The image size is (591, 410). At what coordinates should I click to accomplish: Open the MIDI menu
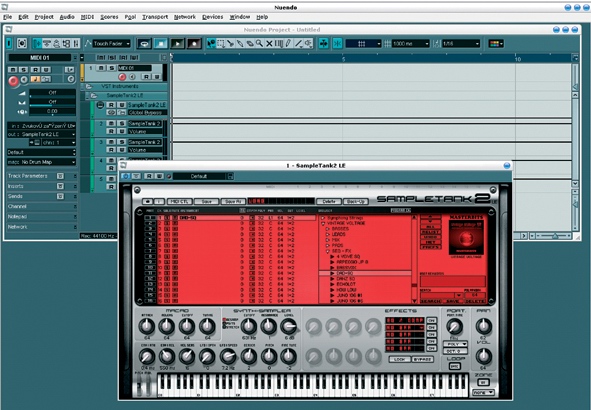click(87, 17)
